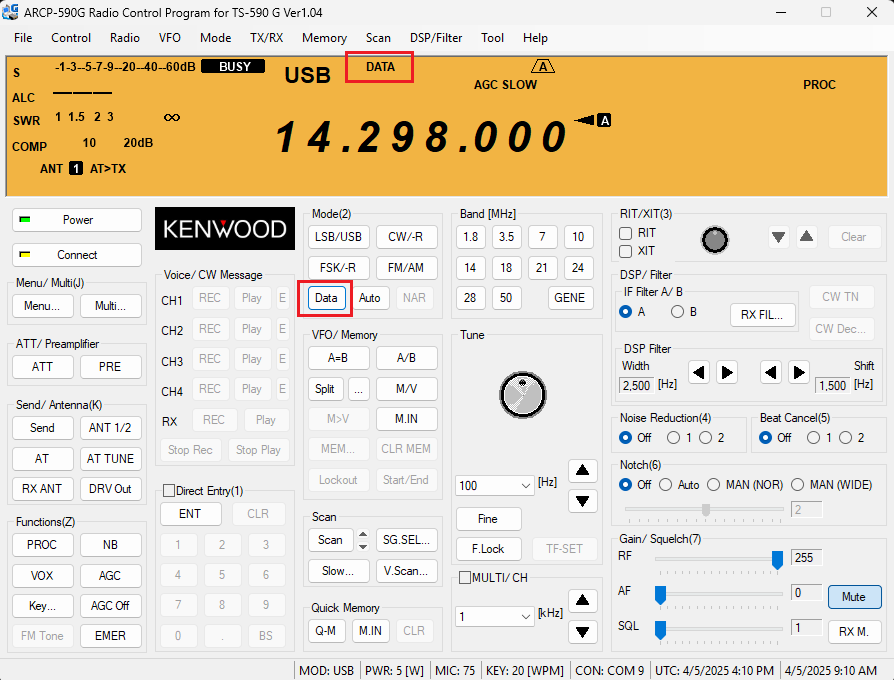Viewport: 894px width, 680px height.
Task: Click the GENE band button
Action: coord(569,298)
